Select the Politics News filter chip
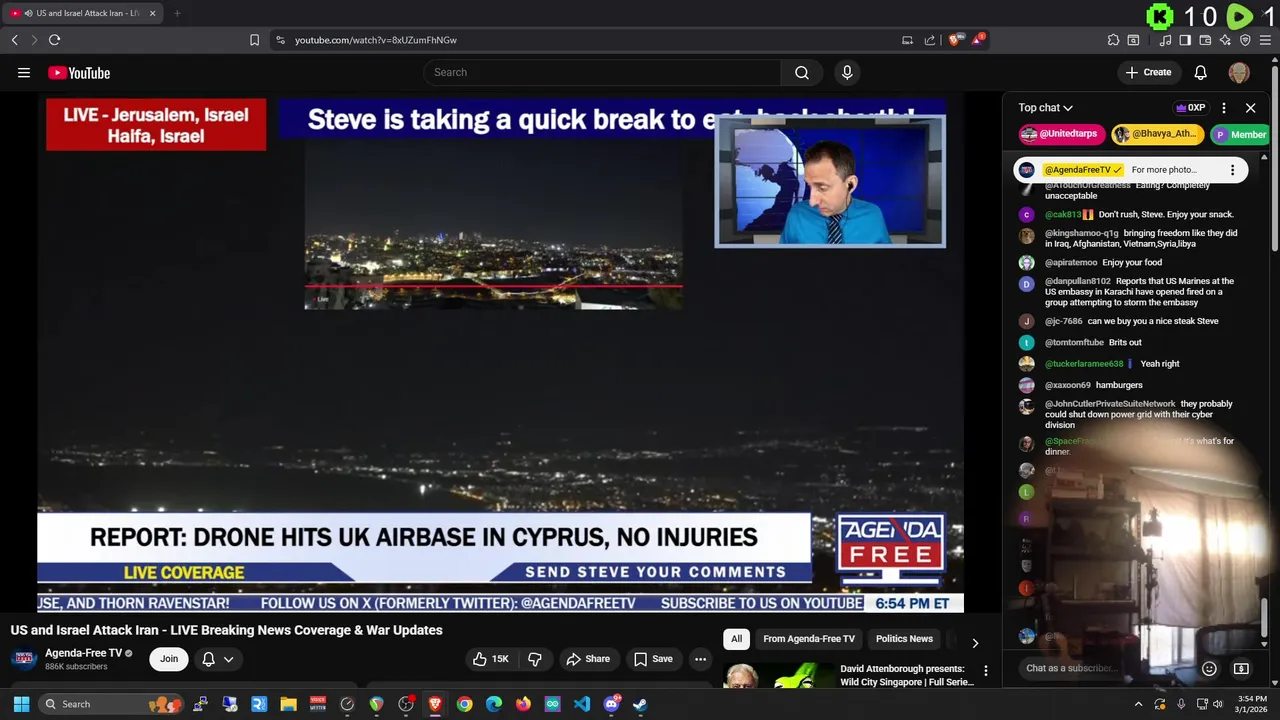 point(904,639)
